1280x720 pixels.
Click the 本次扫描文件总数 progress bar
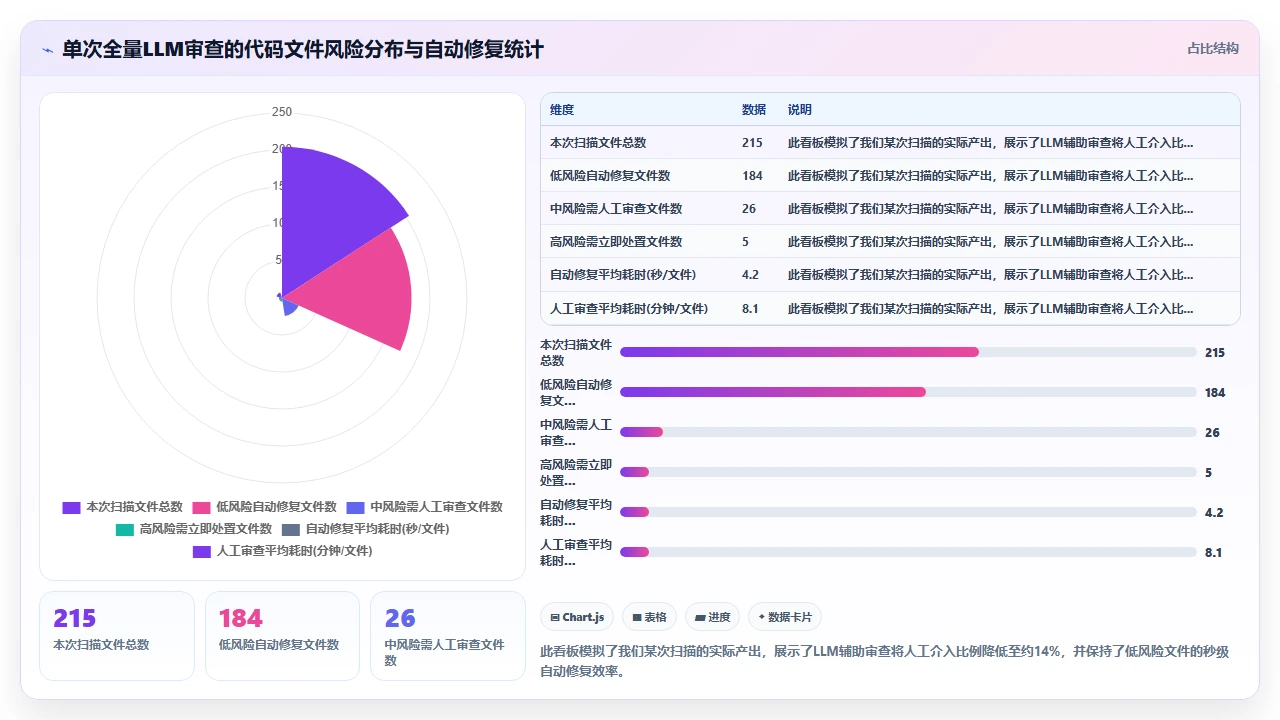click(908, 352)
